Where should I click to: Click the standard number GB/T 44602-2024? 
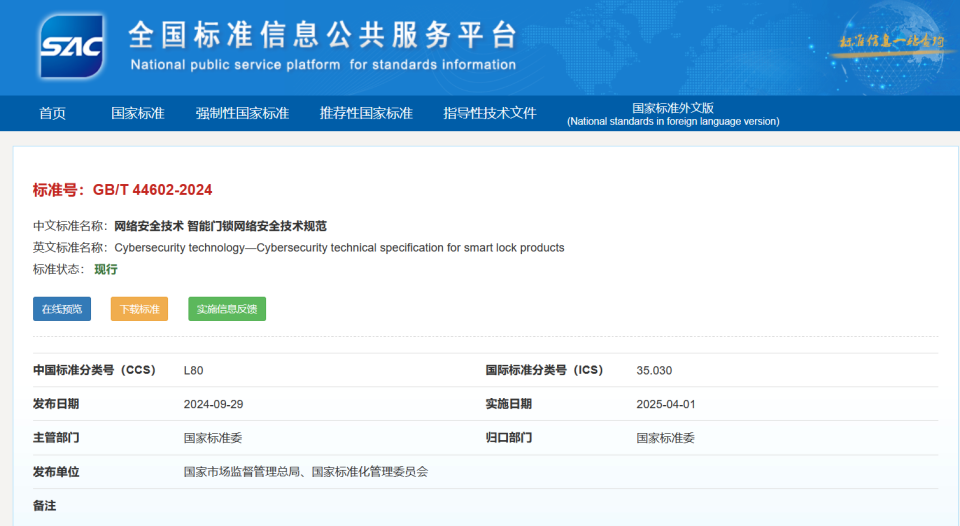tap(152, 190)
